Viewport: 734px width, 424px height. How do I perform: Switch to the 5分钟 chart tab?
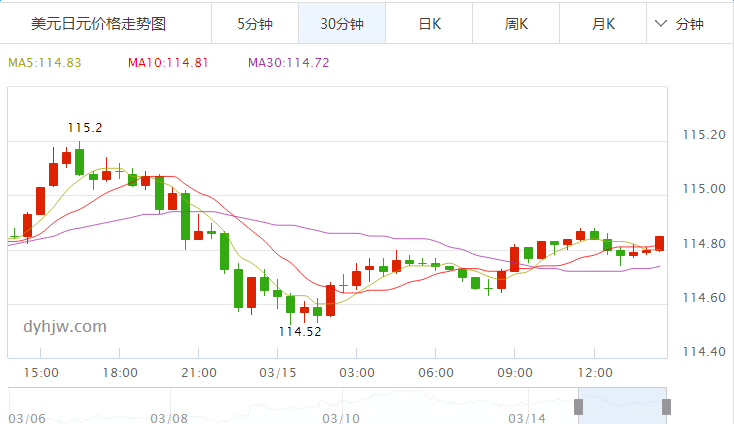click(x=254, y=23)
